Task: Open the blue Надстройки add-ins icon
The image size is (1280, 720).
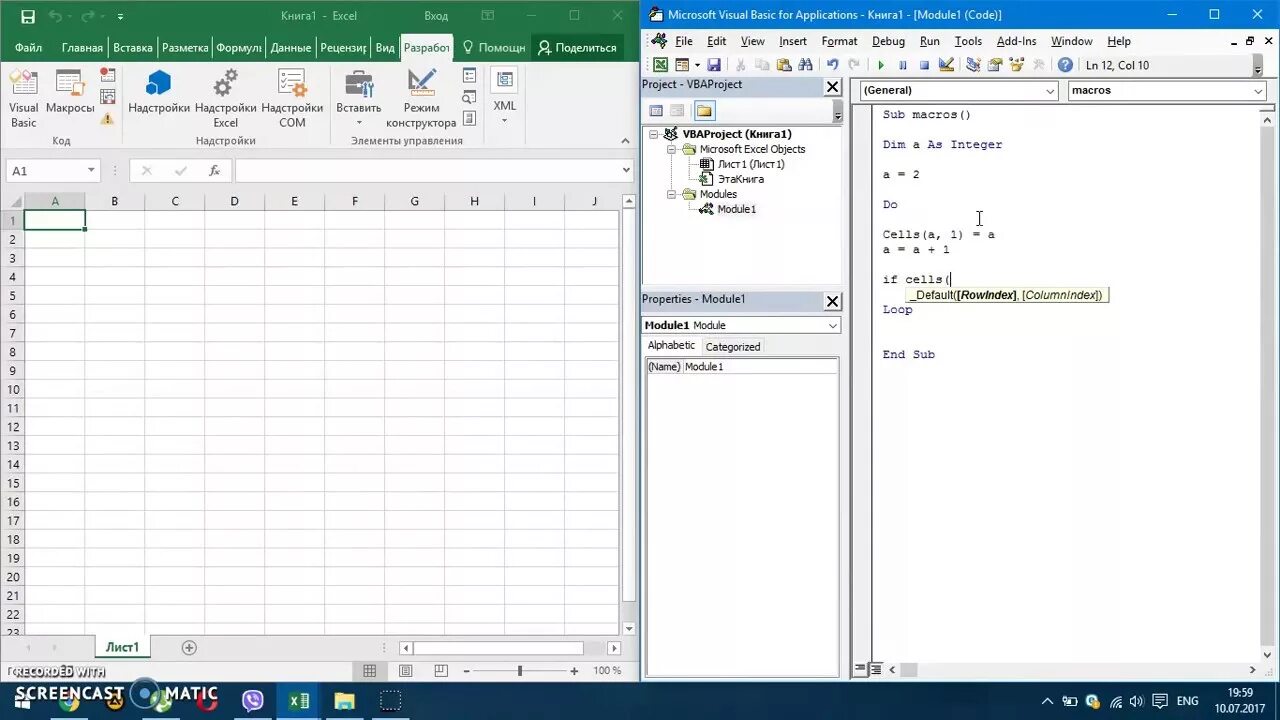Action: pos(159,92)
